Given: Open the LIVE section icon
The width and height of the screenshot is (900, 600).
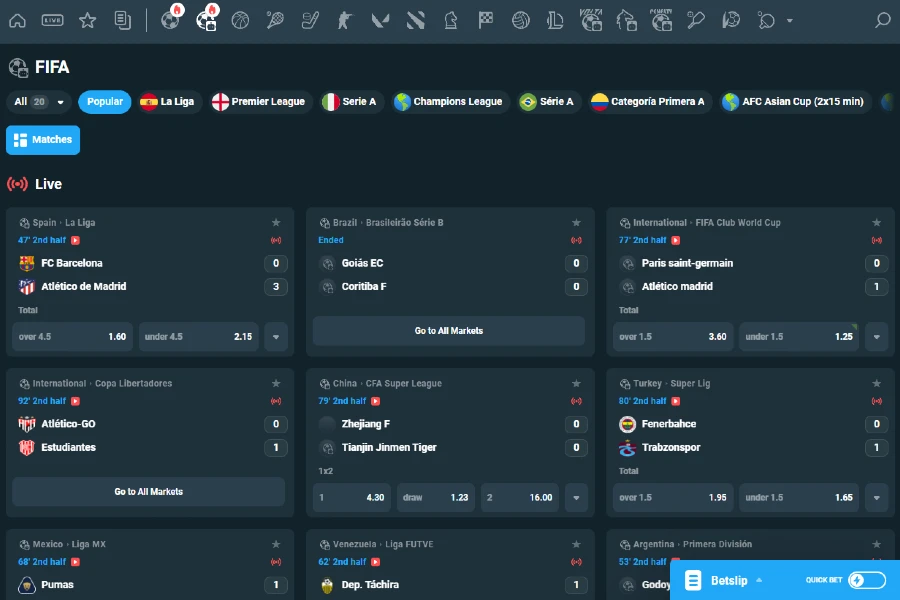Looking at the screenshot, I should coord(53,19).
